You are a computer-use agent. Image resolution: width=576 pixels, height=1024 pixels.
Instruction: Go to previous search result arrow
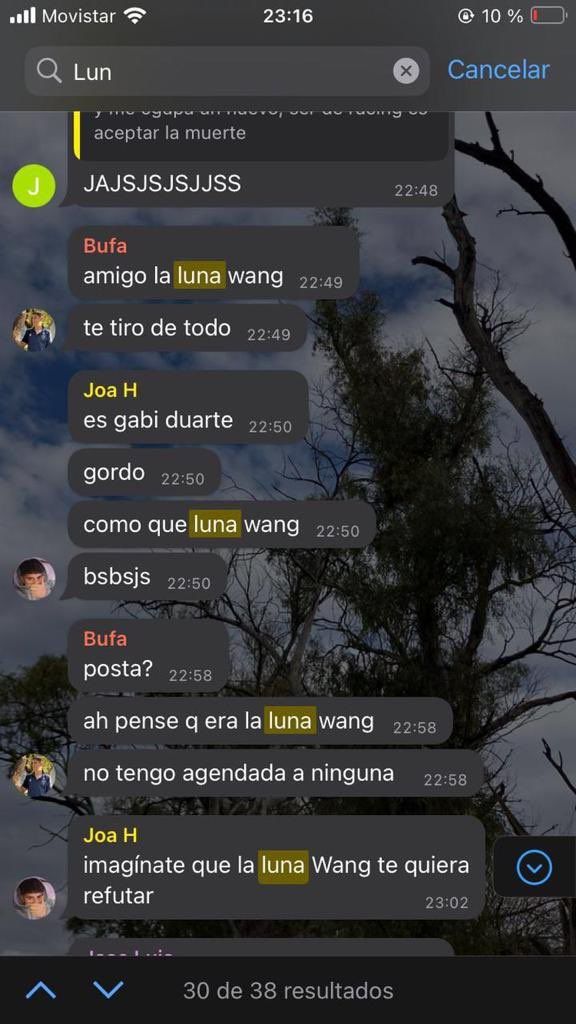41,991
